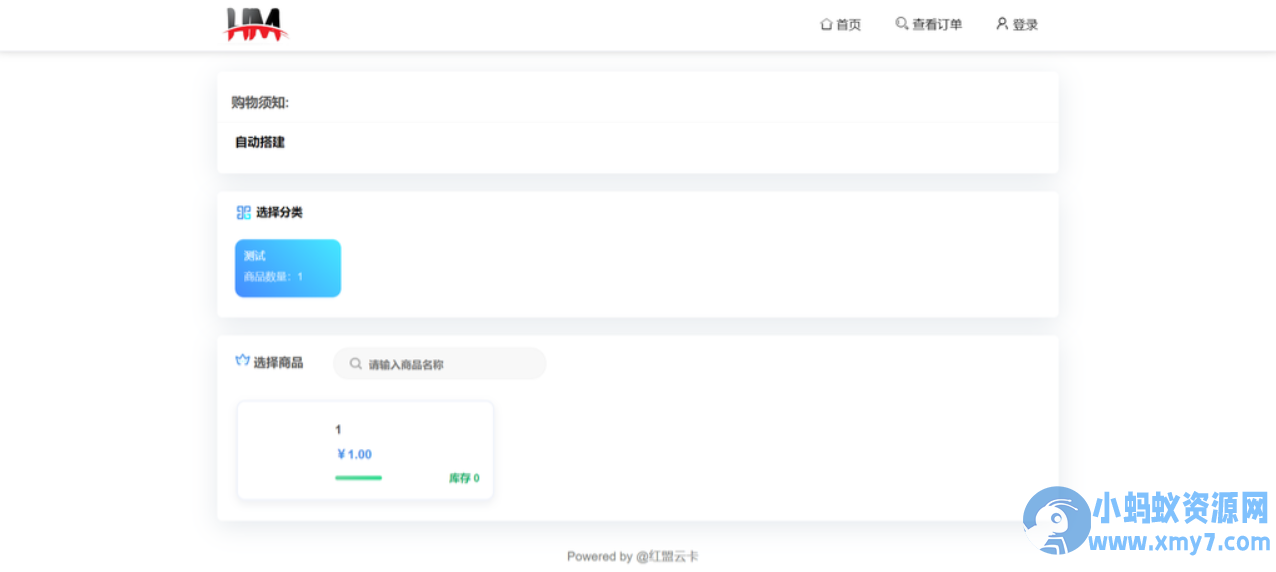This screenshot has width=1276, height=572.
Task: Focus the 请输入商品名称 search field
Action: click(x=440, y=364)
